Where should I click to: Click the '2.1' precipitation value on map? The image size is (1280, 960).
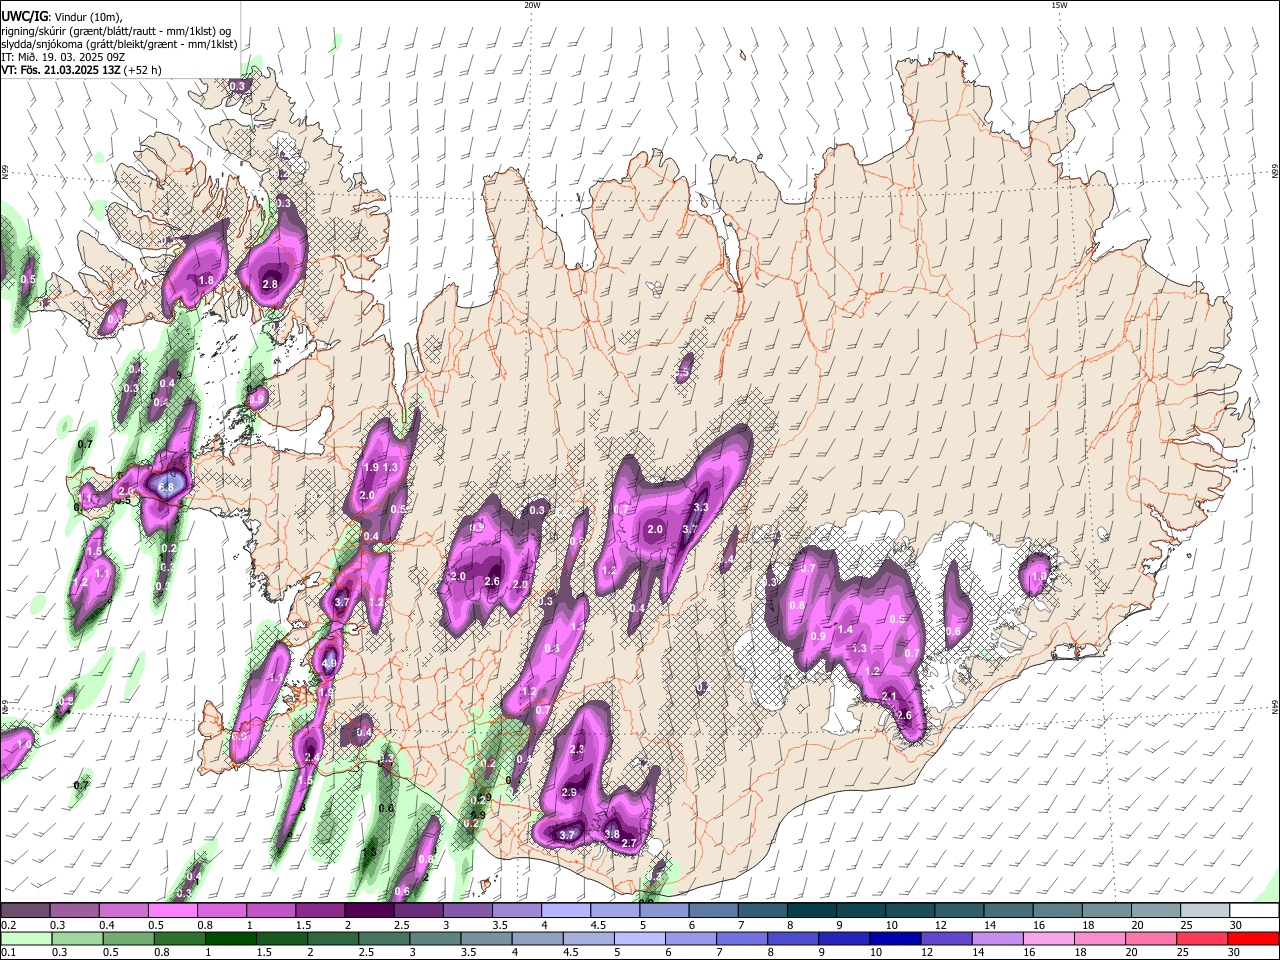tap(889, 696)
